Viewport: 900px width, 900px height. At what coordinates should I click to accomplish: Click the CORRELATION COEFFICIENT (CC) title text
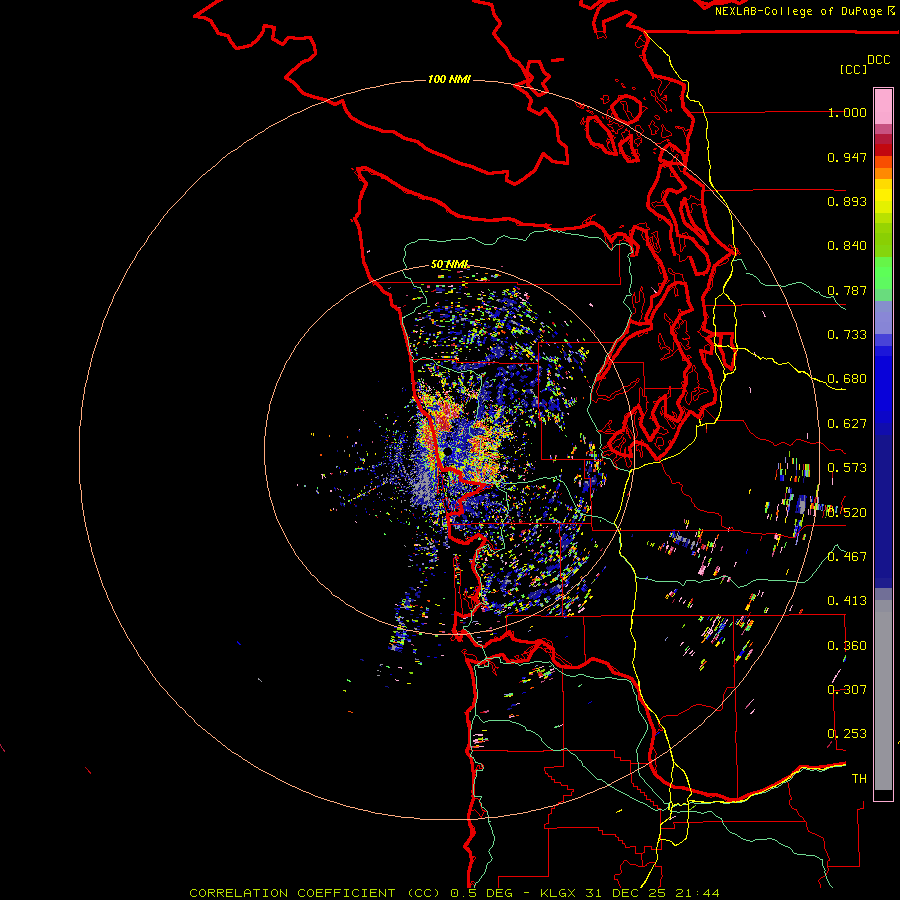(315, 893)
